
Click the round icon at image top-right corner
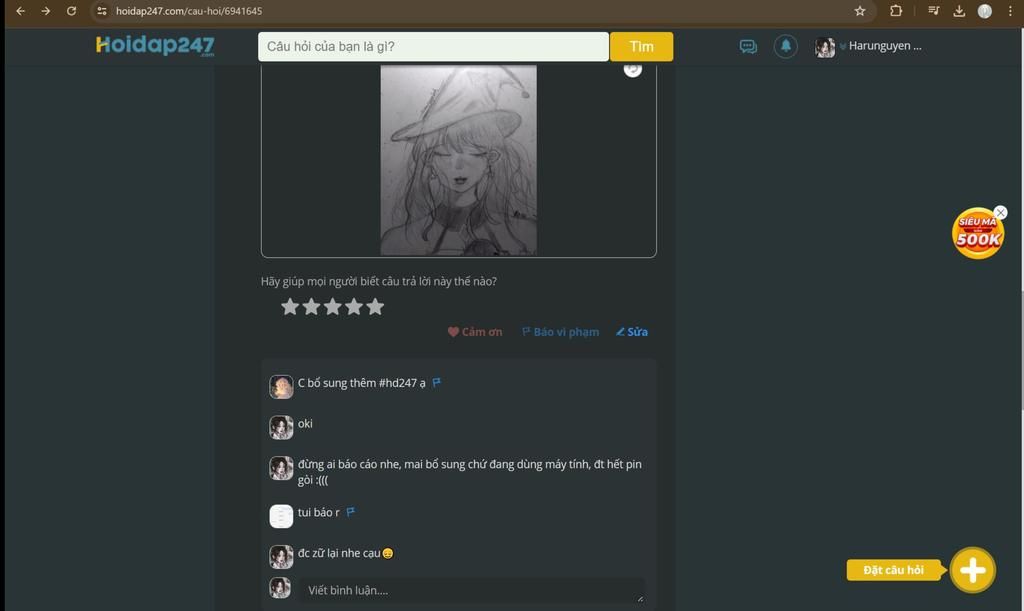pyautogui.click(x=632, y=69)
